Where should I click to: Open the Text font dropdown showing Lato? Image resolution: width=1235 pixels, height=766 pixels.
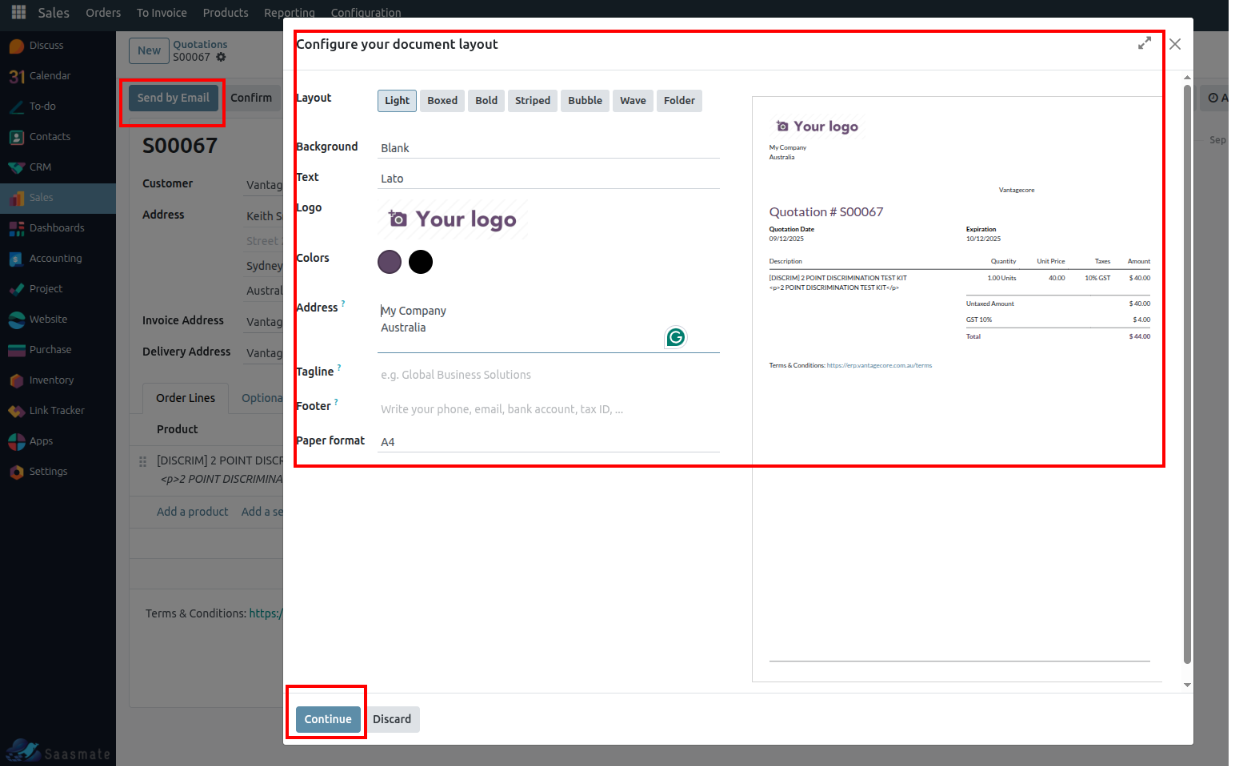547,178
